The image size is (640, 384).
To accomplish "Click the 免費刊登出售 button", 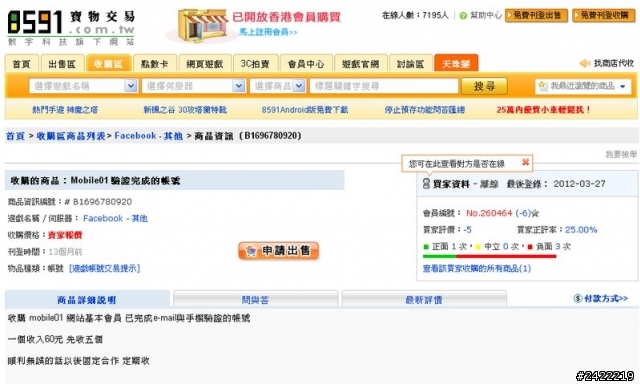I will click(536, 16).
